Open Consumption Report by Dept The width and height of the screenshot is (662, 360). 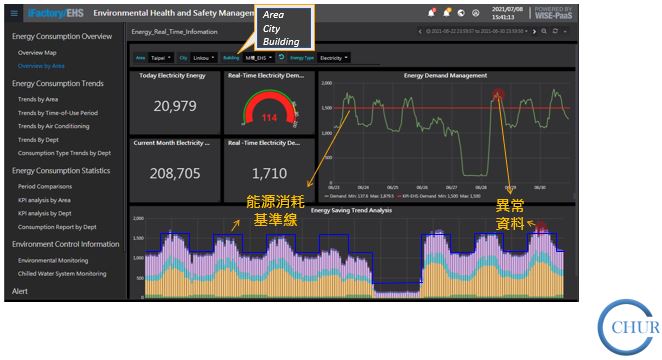[x=57, y=227]
